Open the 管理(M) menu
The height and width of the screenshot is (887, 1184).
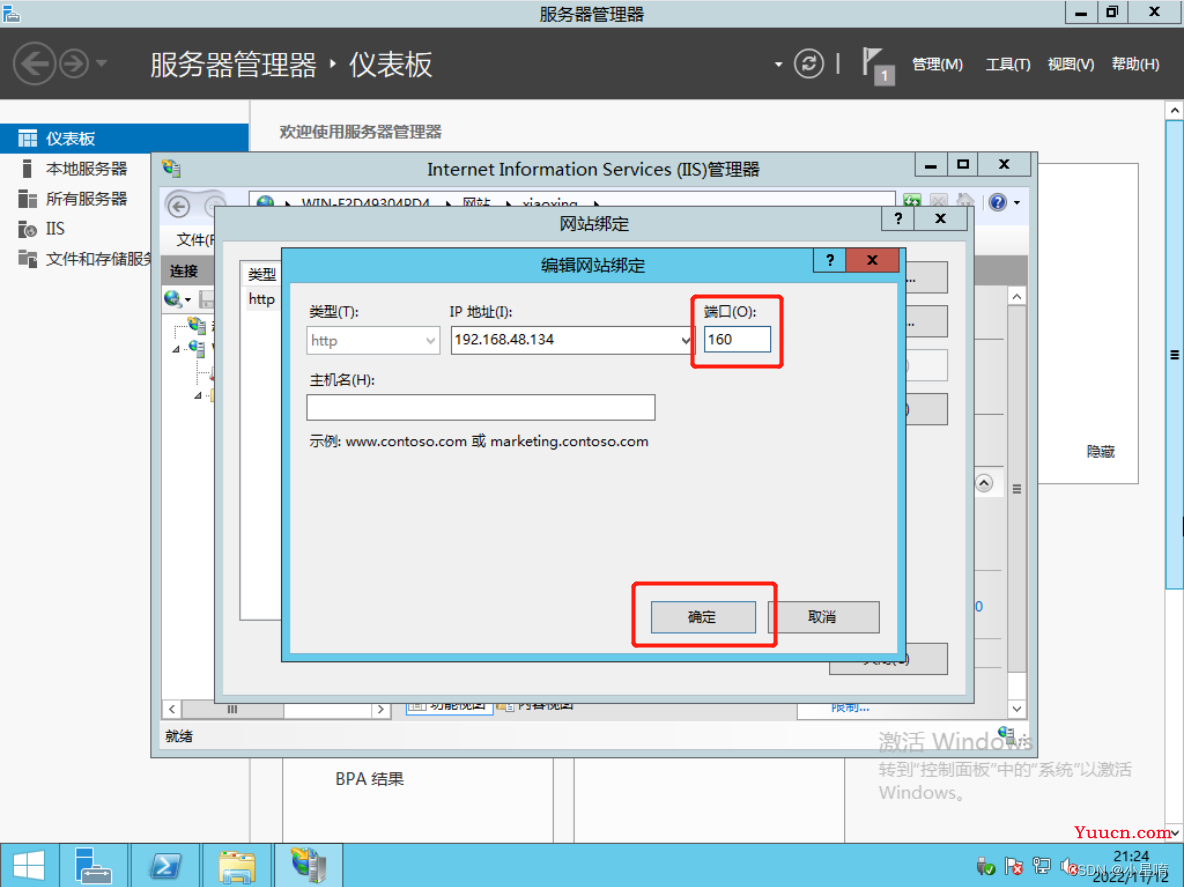[937, 64]
